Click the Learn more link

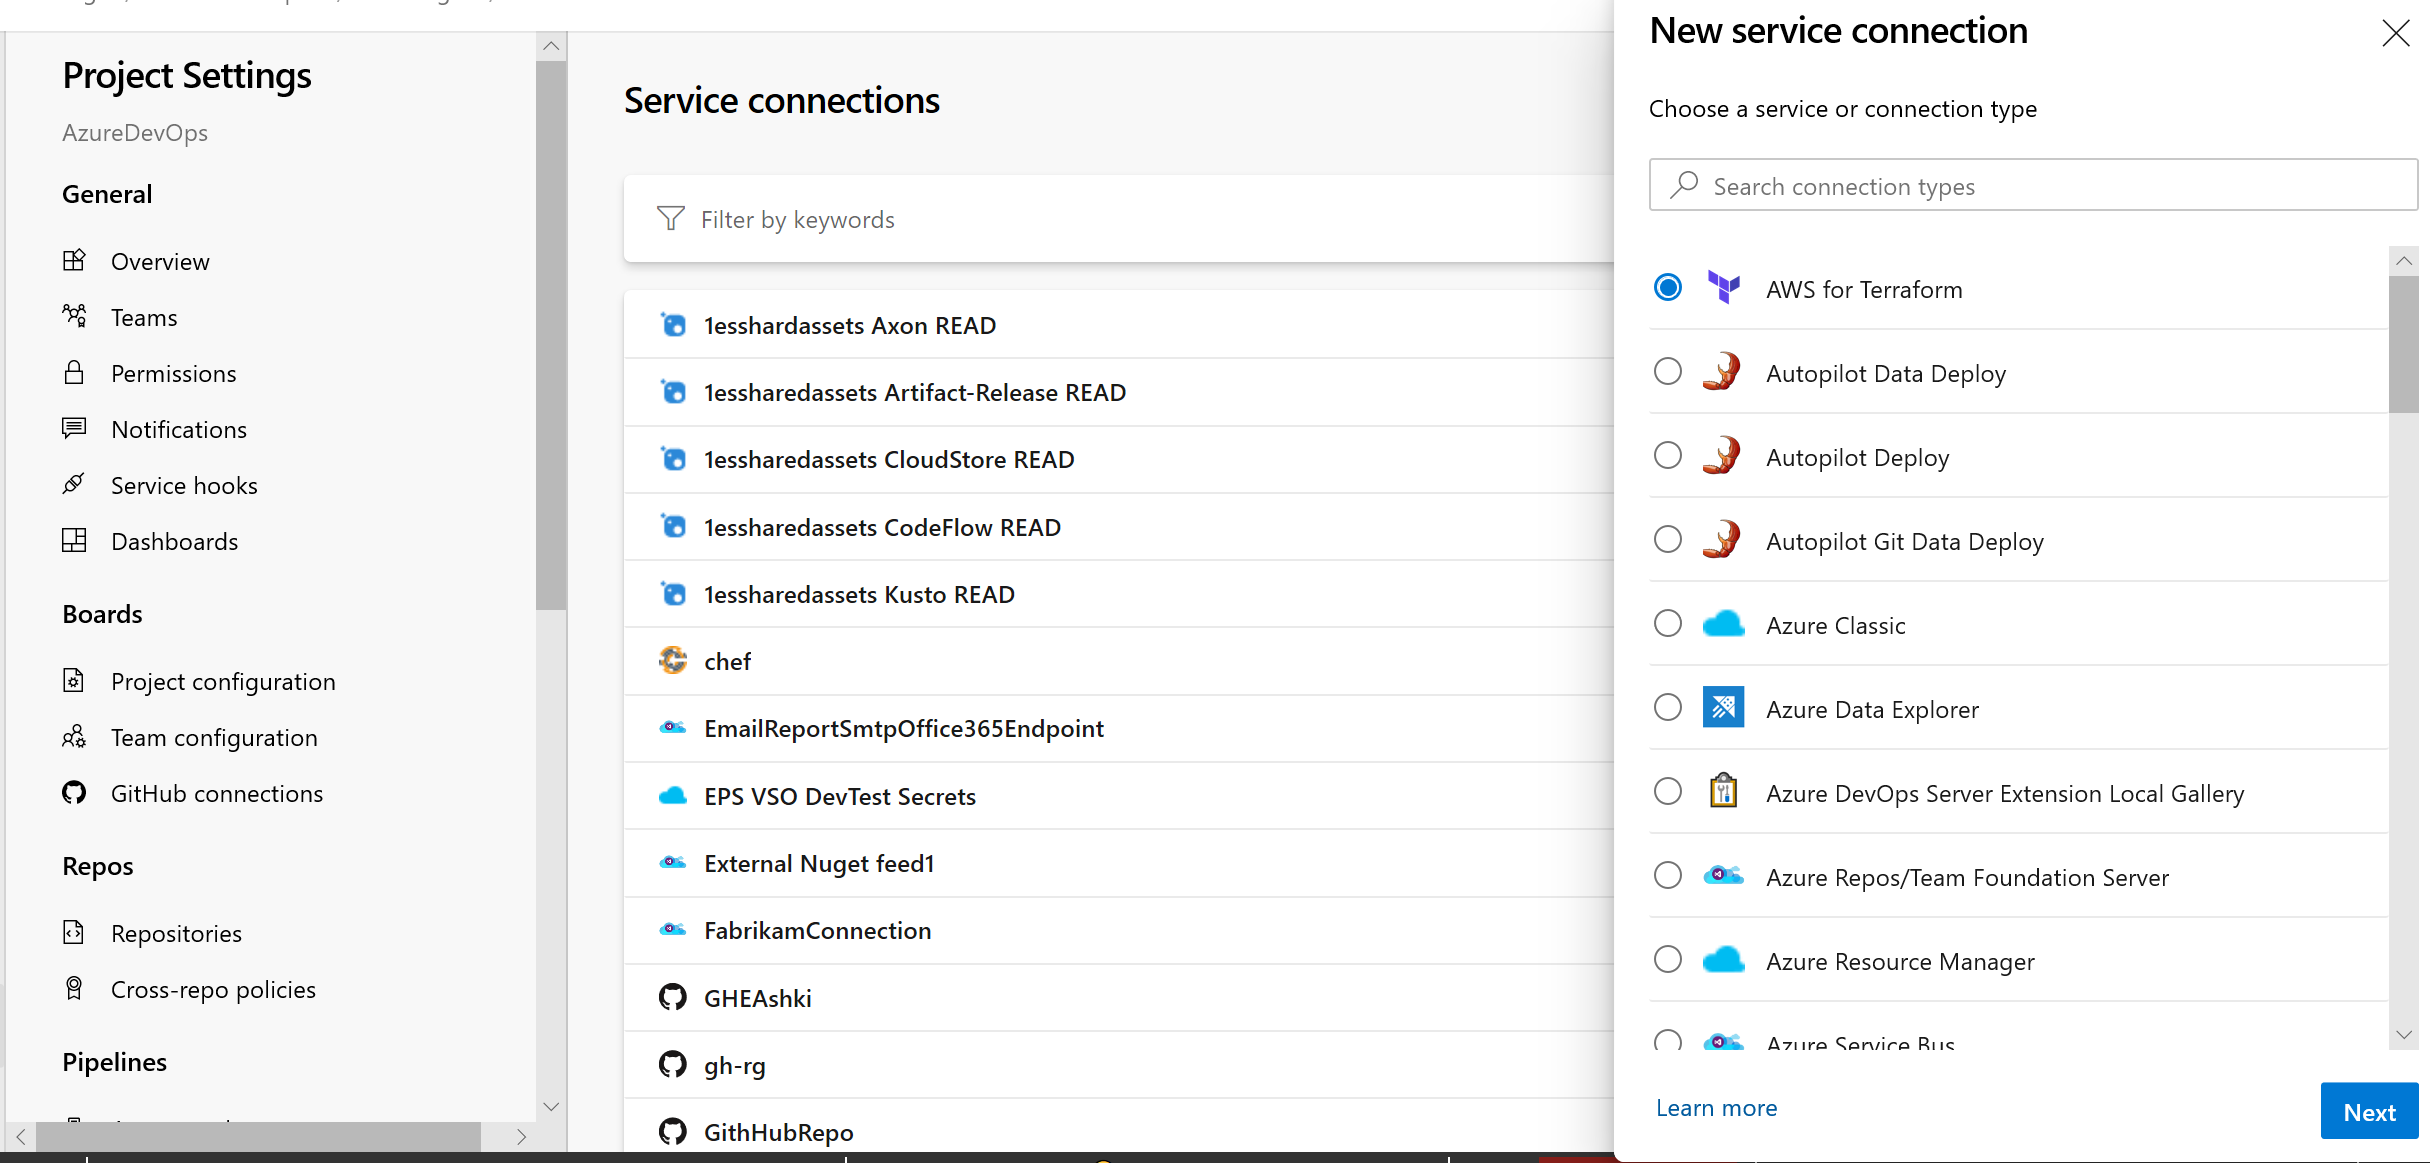click(x=1716, y=1107)
